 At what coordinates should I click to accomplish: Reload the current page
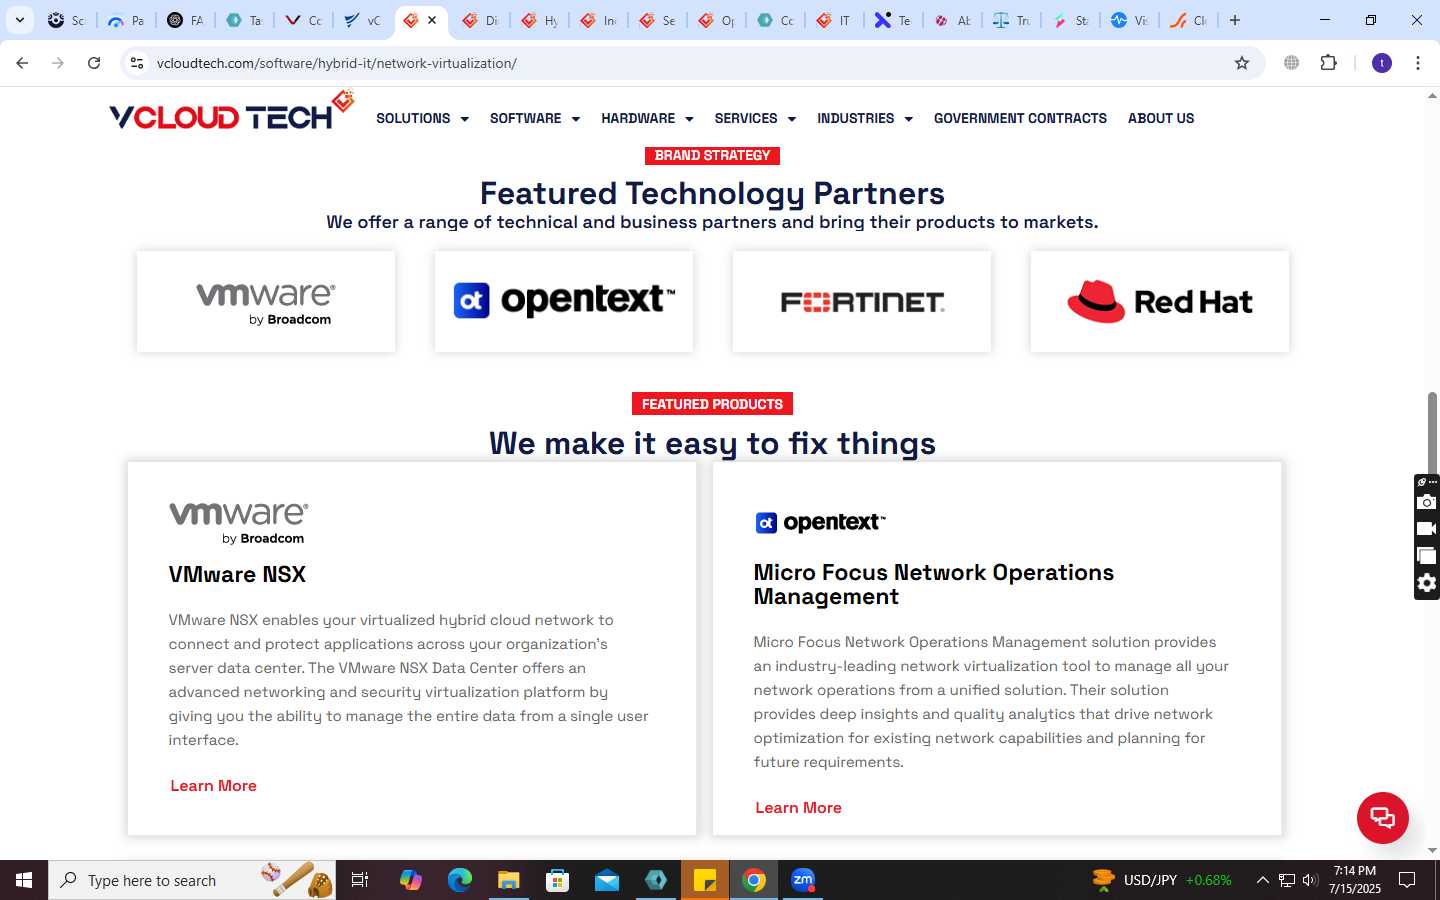click(94, 63)
